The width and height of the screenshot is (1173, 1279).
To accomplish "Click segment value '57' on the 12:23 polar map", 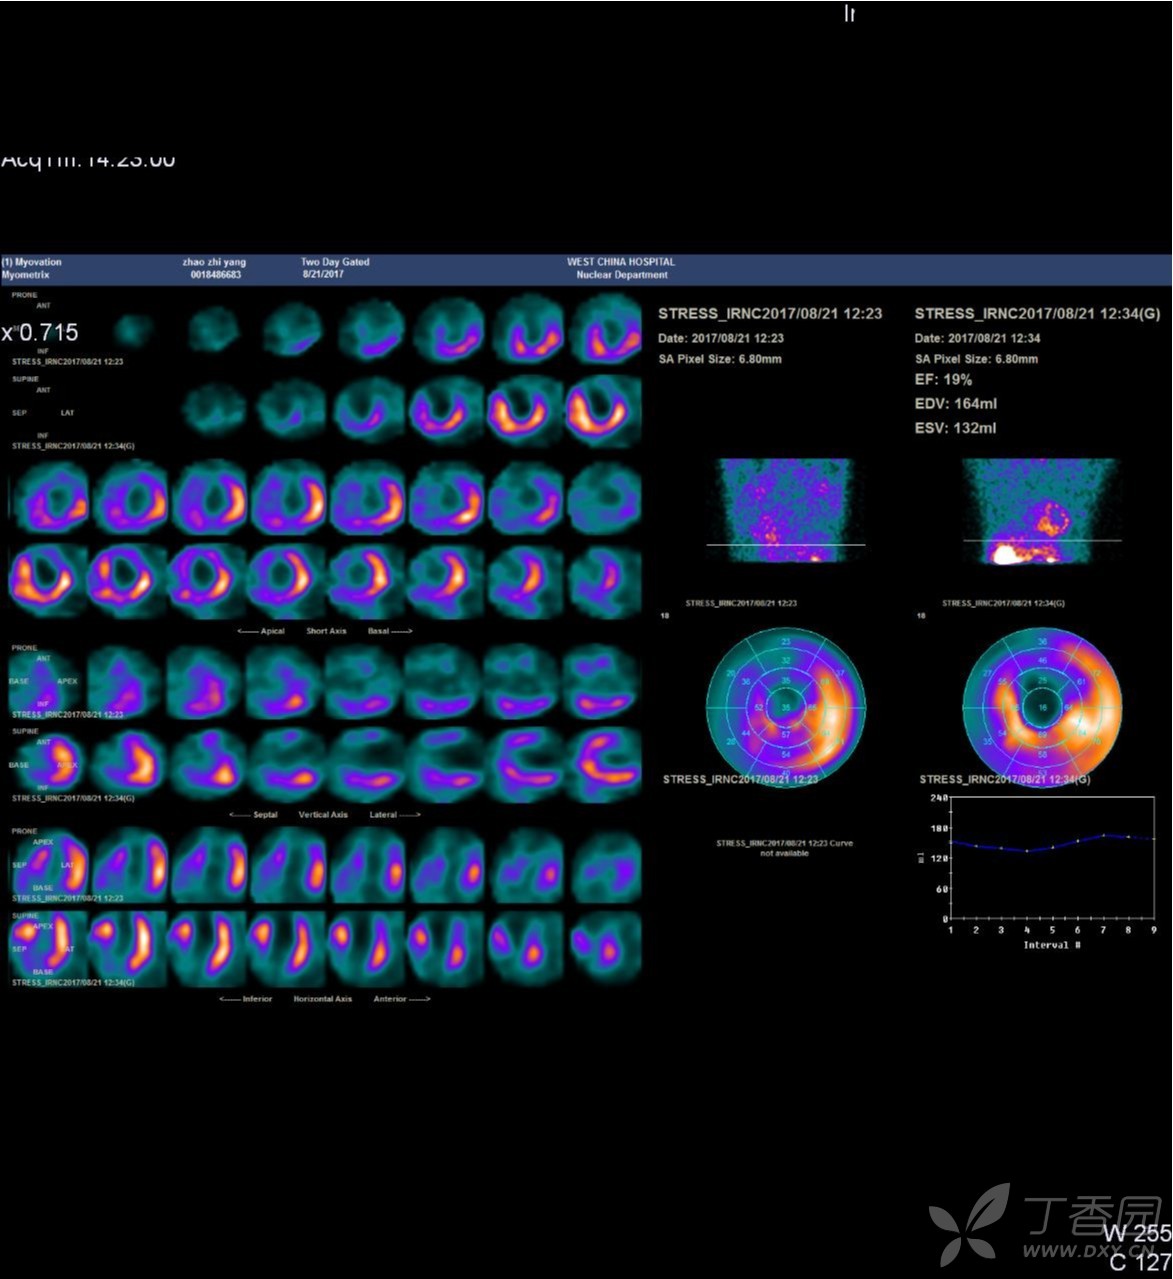I will 785,734.
